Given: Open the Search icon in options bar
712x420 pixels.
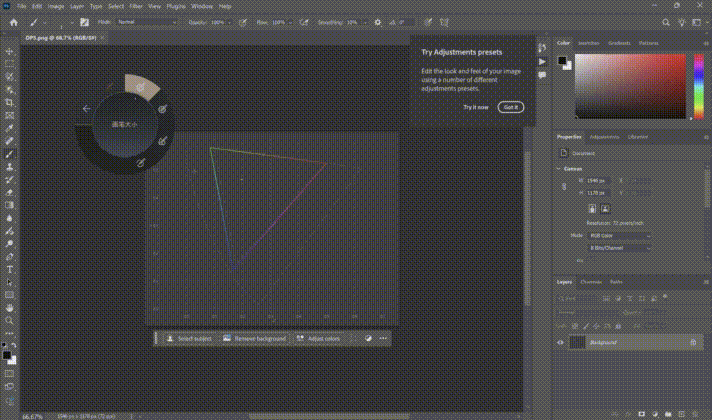Looking at the screenshot, I should 666,22.
